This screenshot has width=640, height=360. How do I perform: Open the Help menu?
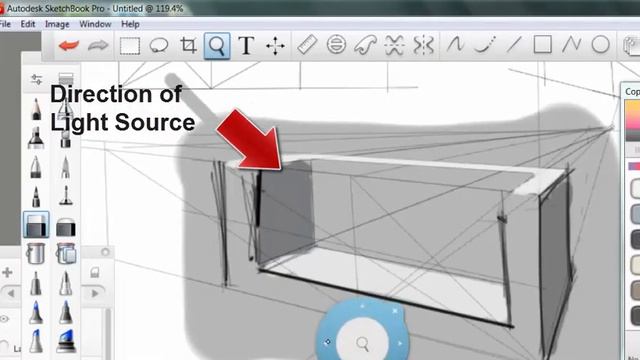[130, 24]
